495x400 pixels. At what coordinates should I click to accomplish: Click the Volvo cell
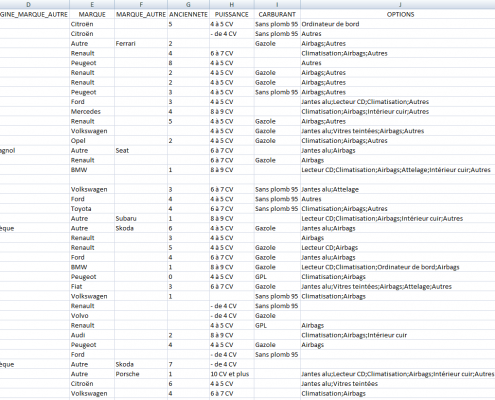(x=92, y=316)
